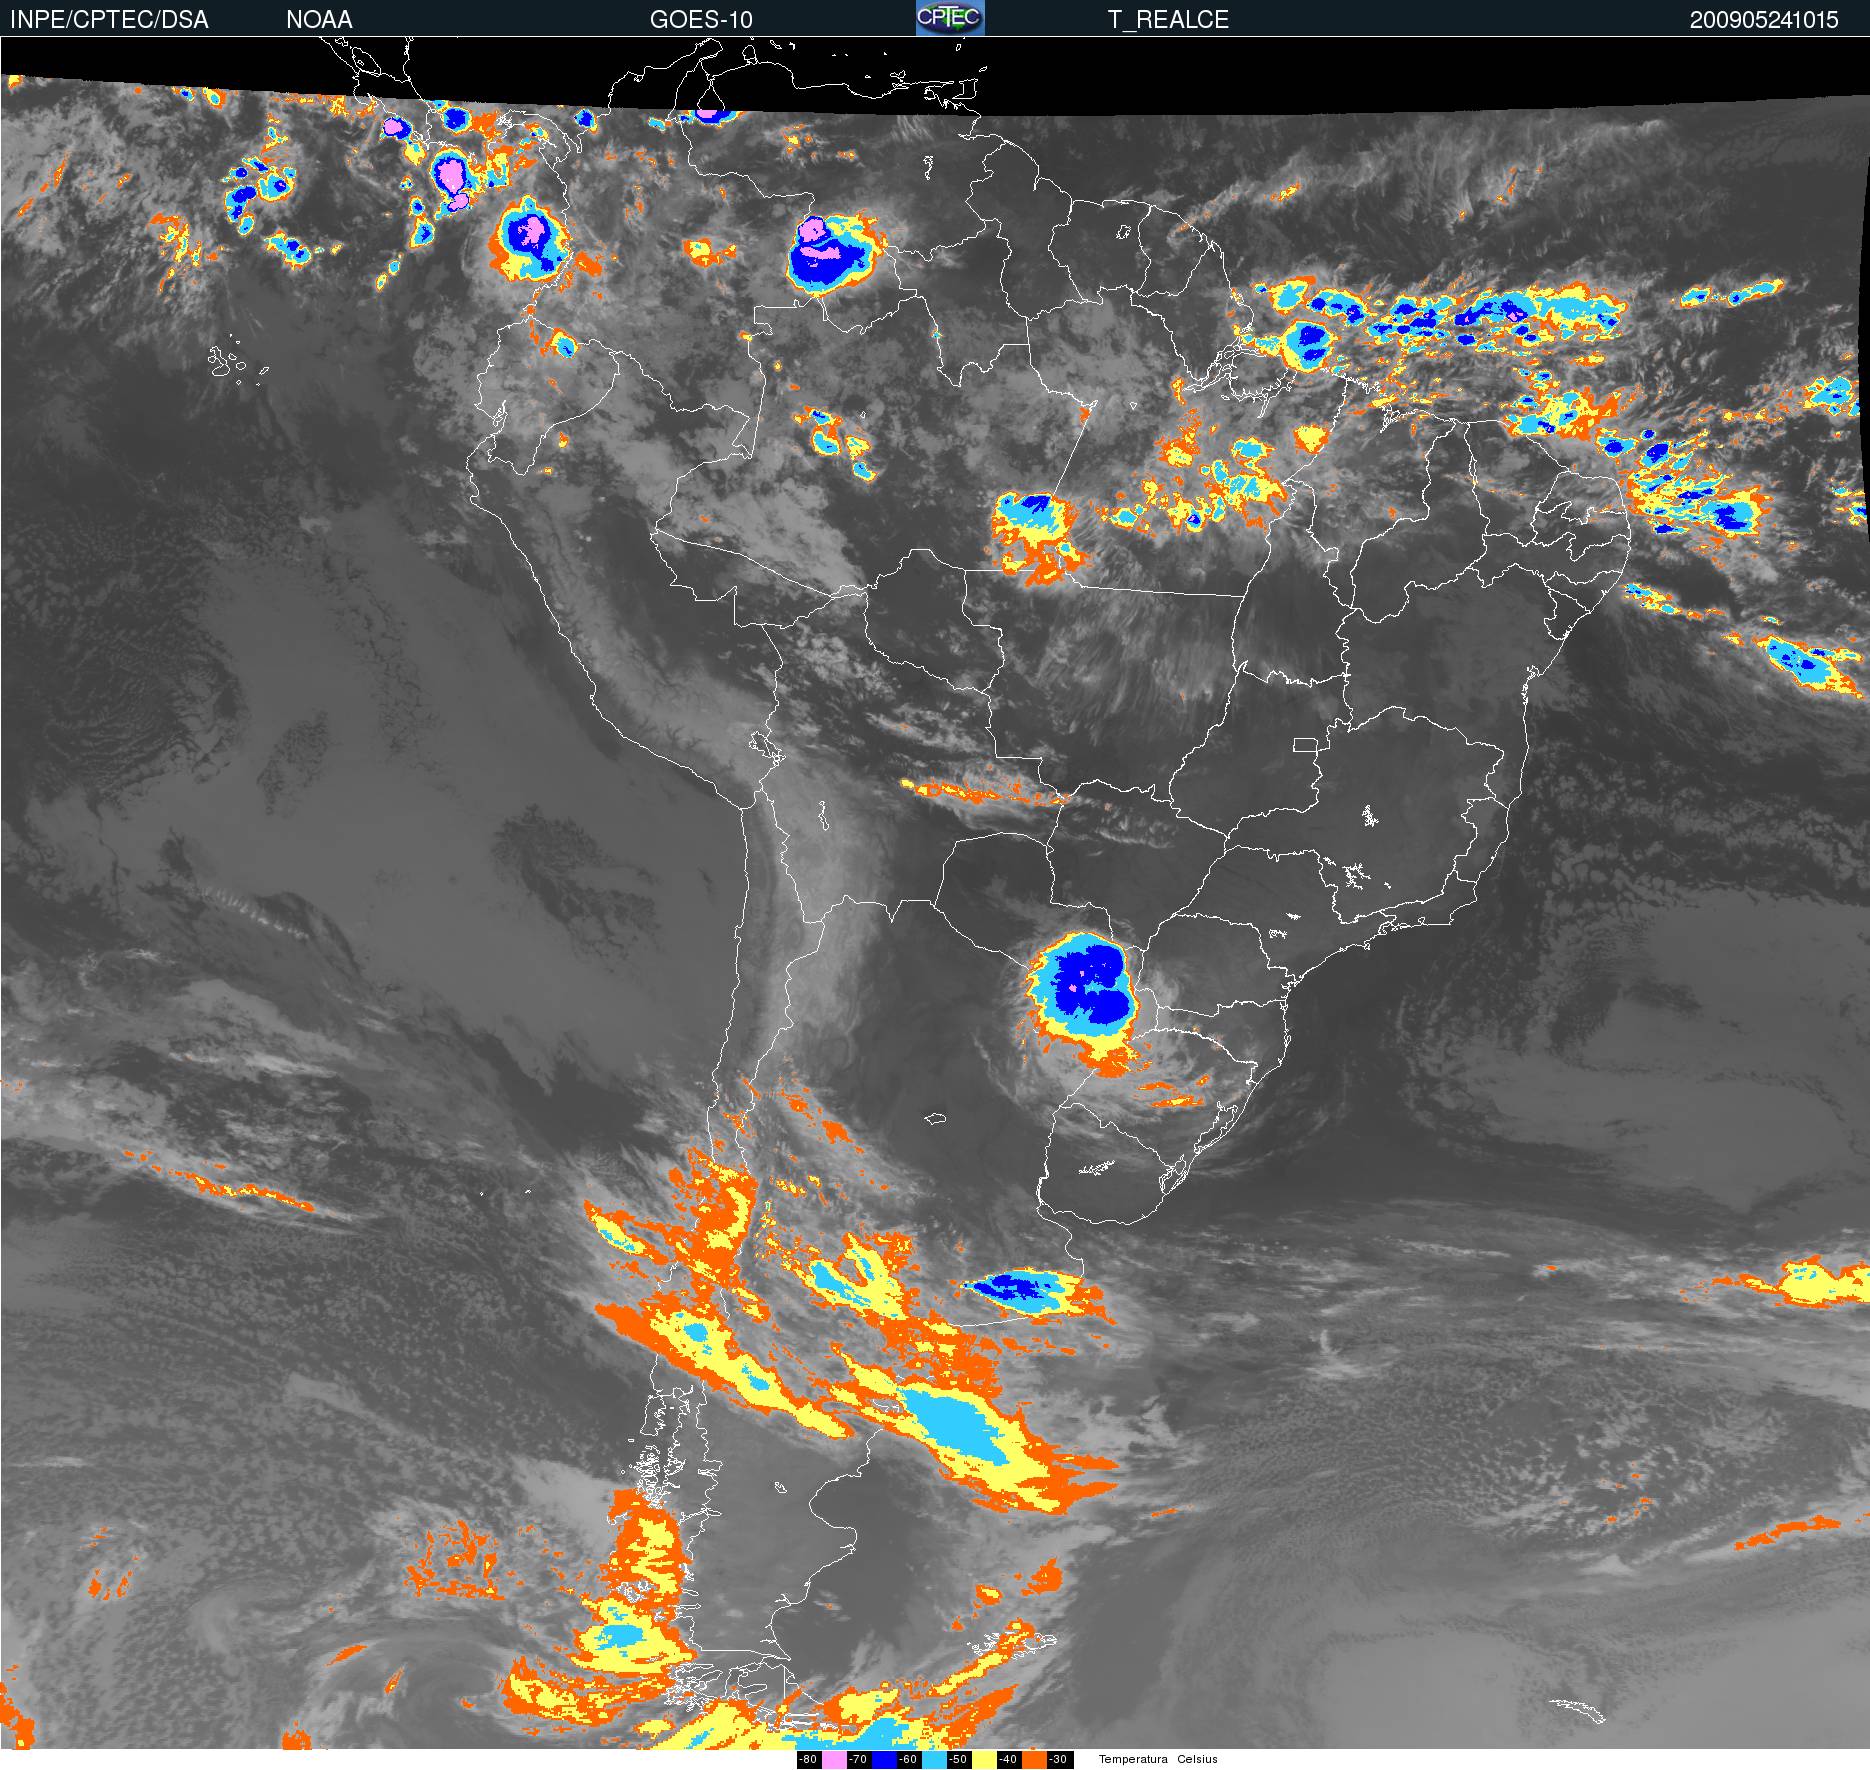This screenshot has height=1770, width=1870.
Task: Click the 200905241015 timestamp
Action: point(1764,20)
